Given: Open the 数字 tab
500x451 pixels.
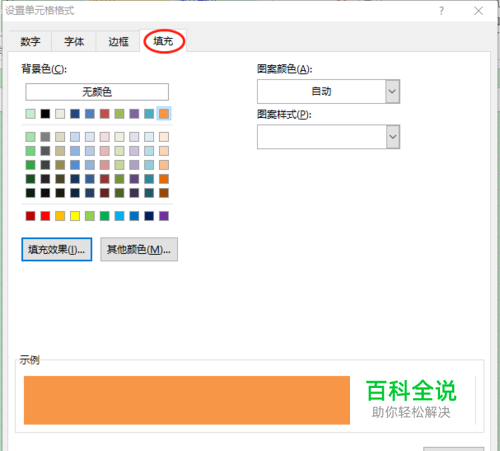Looking at the screenshot, I should pos(30,41).
